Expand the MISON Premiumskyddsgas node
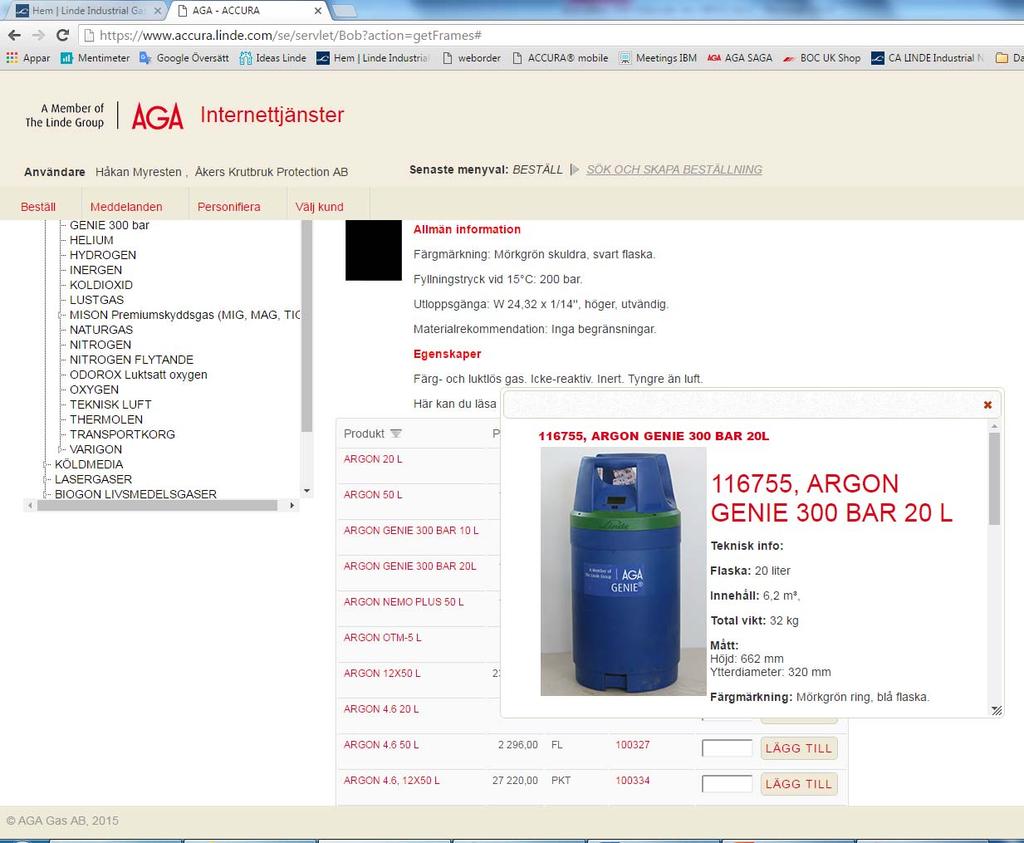 tap(61, 315)
